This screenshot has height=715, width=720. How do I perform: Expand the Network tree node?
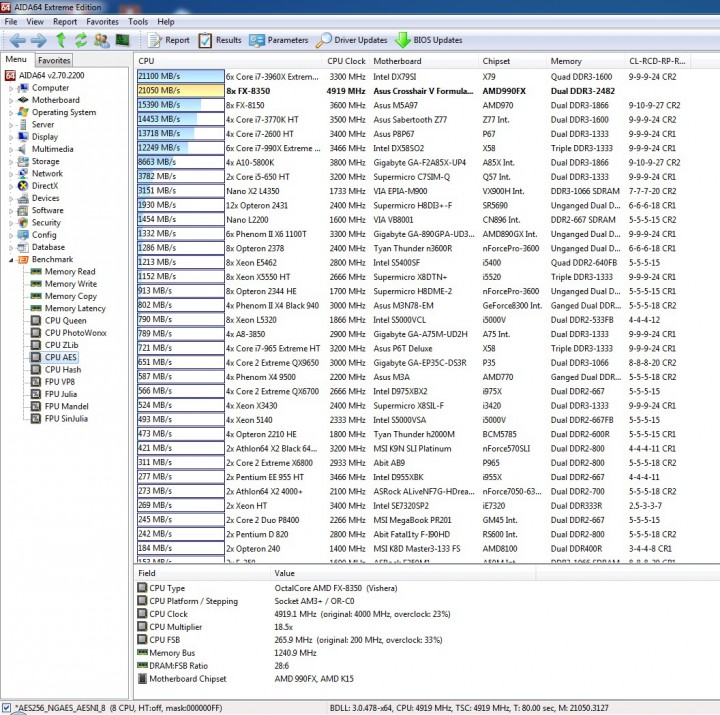pos(11,174)
